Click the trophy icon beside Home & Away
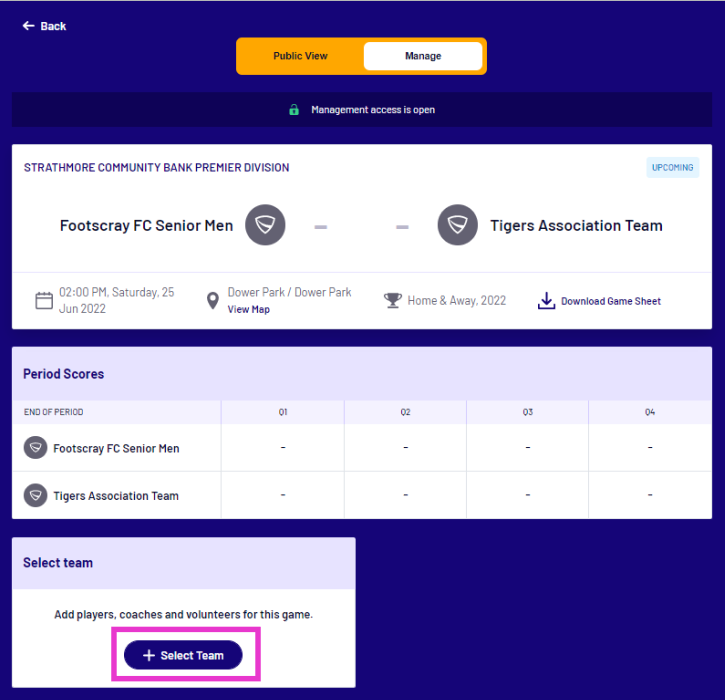The width and height of the screenshot is (725, 700). point(393,300)
